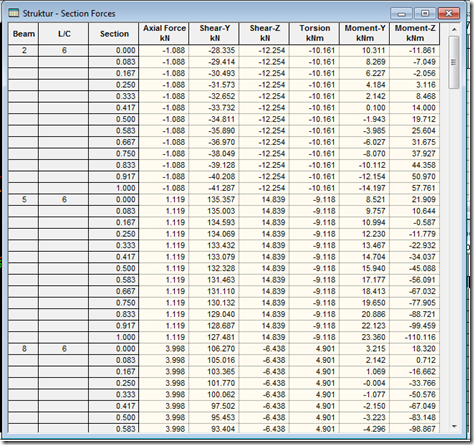Image resolution: width=474 pixels, height=445 pixels.
Task: Click Beam cell with value 2
Action: 24,51
